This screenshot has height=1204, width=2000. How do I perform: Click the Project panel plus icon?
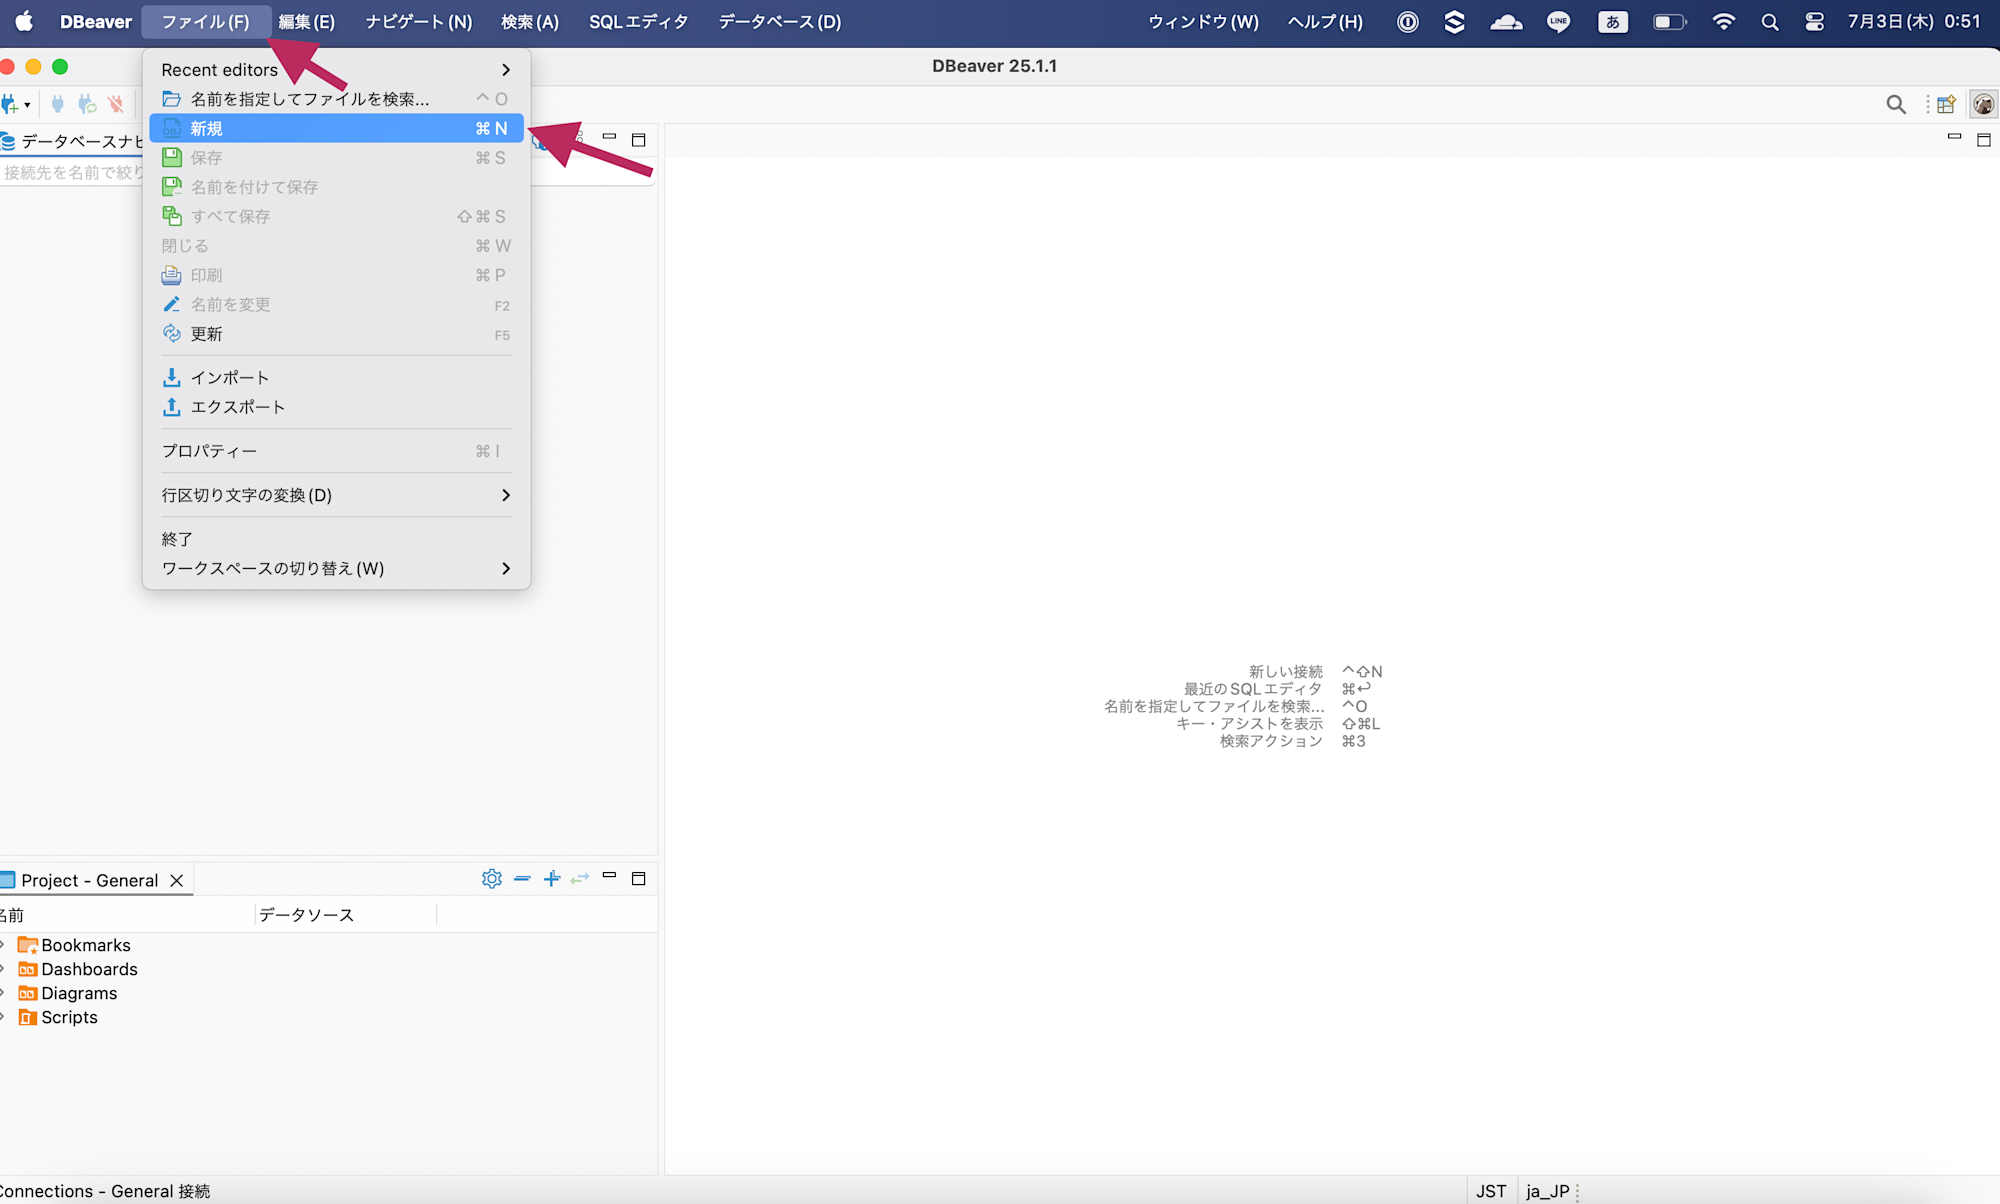click(x=552, y=878)
